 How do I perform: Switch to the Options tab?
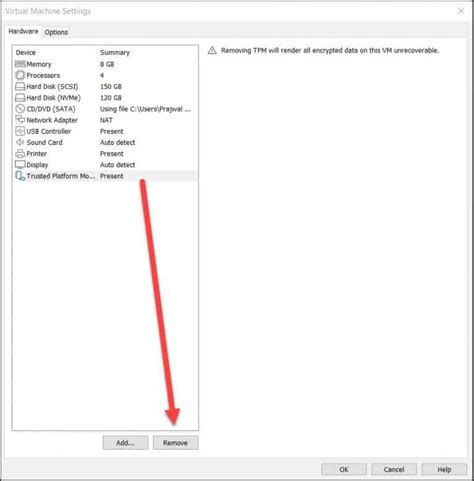pos(56,32)
